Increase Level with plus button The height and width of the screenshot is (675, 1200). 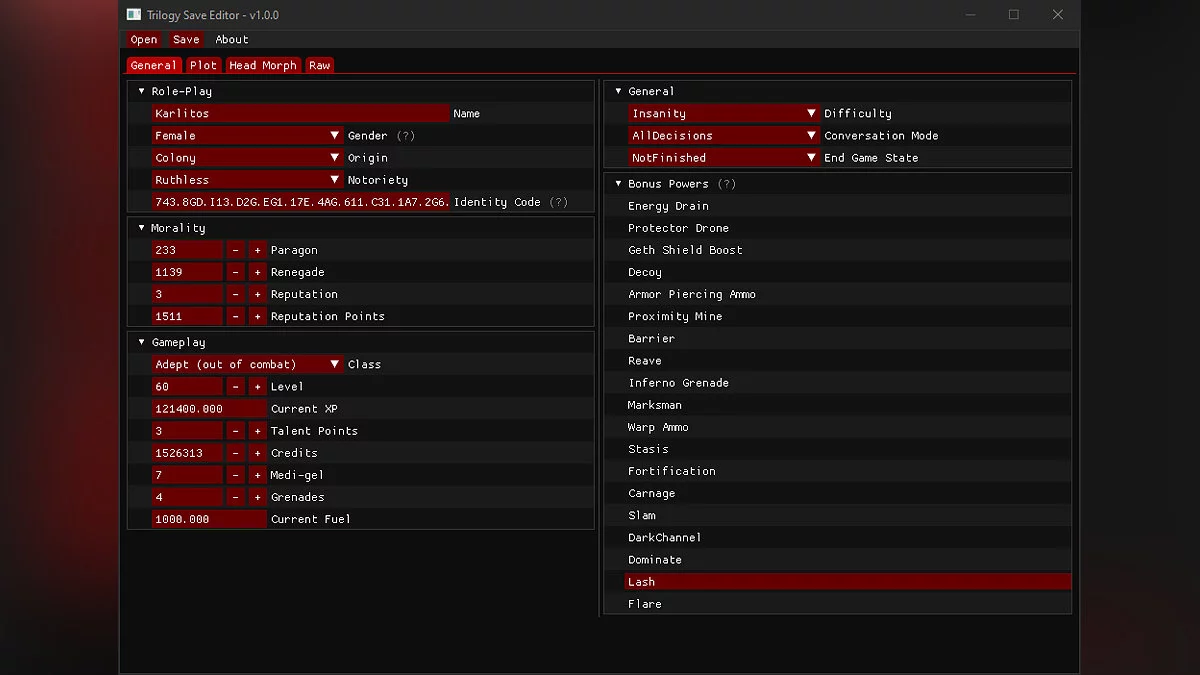point(257,387)
